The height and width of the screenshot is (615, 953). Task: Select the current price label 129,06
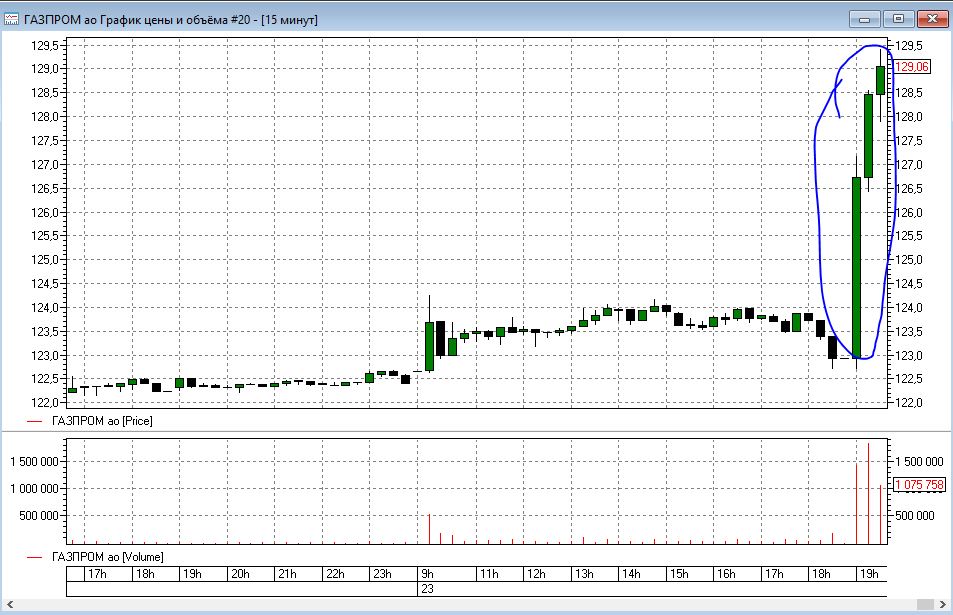click(x=912, y=67)
